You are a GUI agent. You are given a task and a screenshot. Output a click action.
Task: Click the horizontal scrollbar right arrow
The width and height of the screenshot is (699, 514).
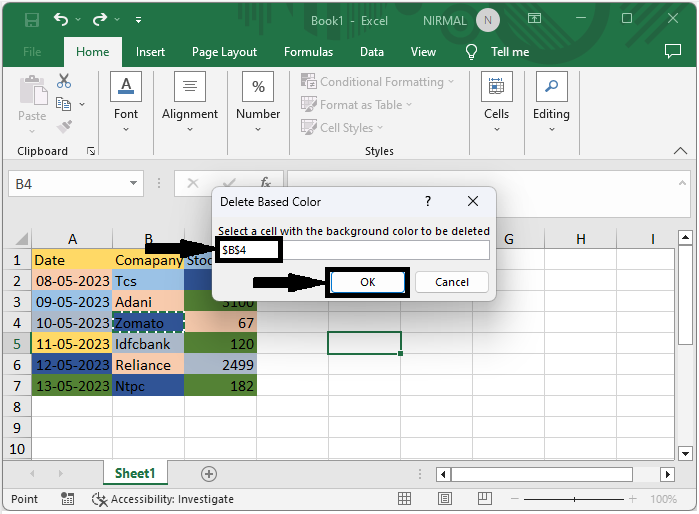tap(667, 474)
